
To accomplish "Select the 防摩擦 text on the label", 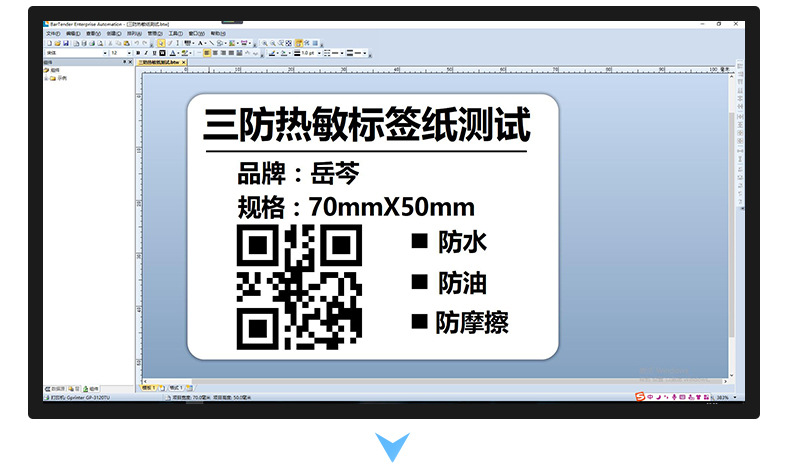I will pyautogui.click(x=472, y=322).
